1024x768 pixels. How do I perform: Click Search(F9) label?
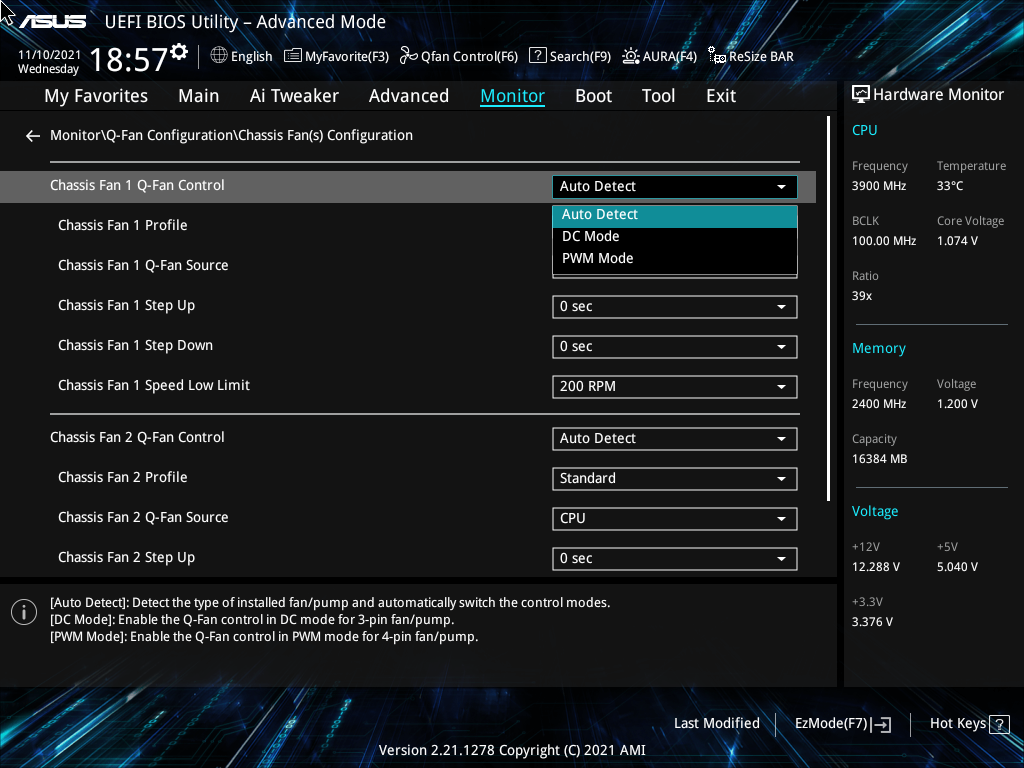pyautogui.click(x=580, y=57)
